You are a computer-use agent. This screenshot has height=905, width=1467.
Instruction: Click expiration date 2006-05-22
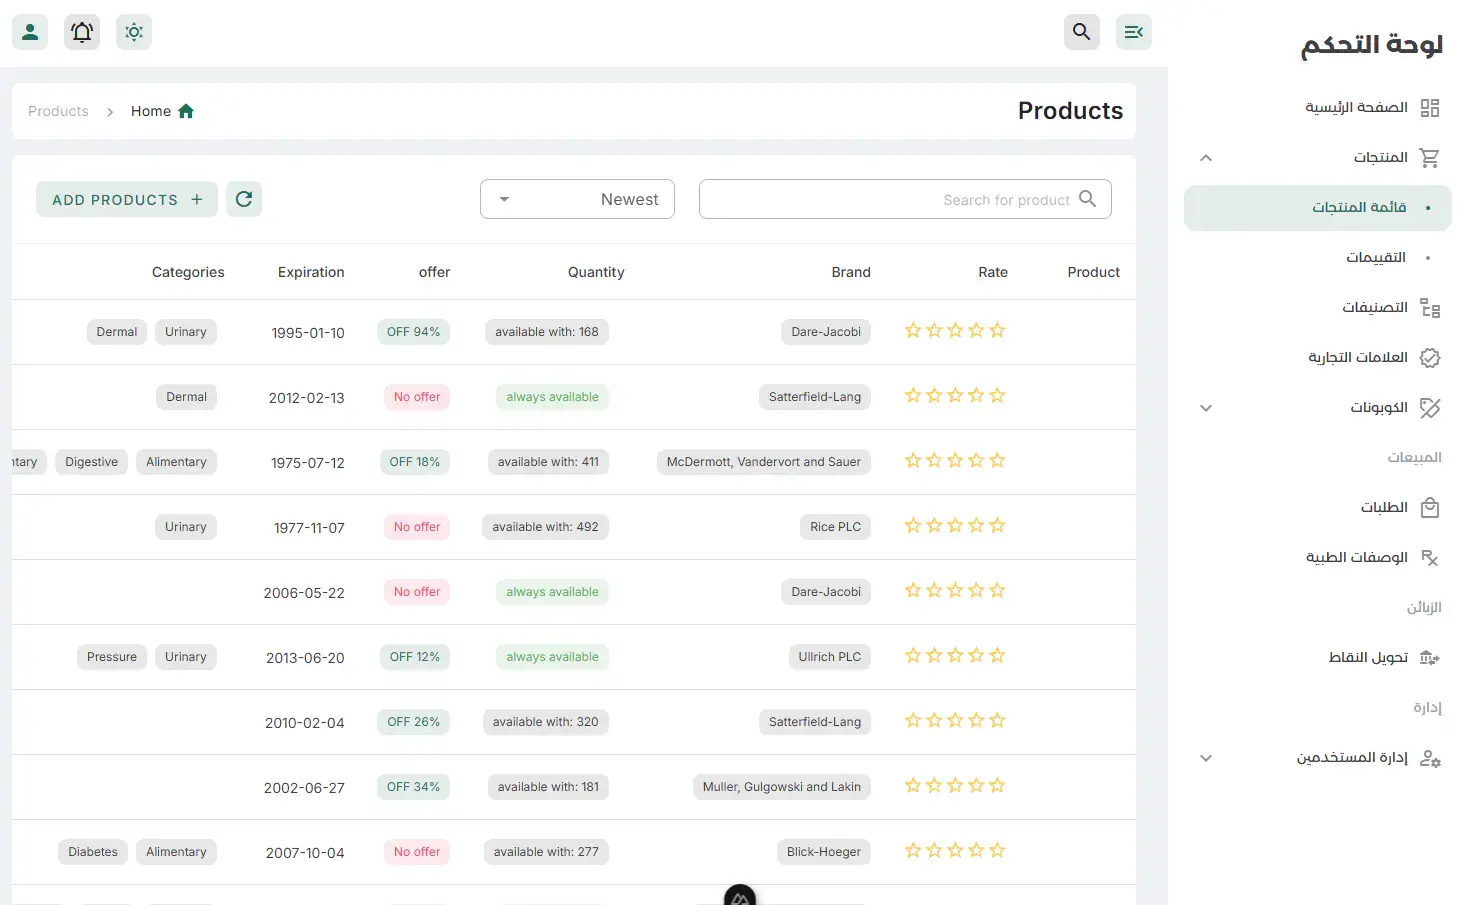(x=304, y=593)
